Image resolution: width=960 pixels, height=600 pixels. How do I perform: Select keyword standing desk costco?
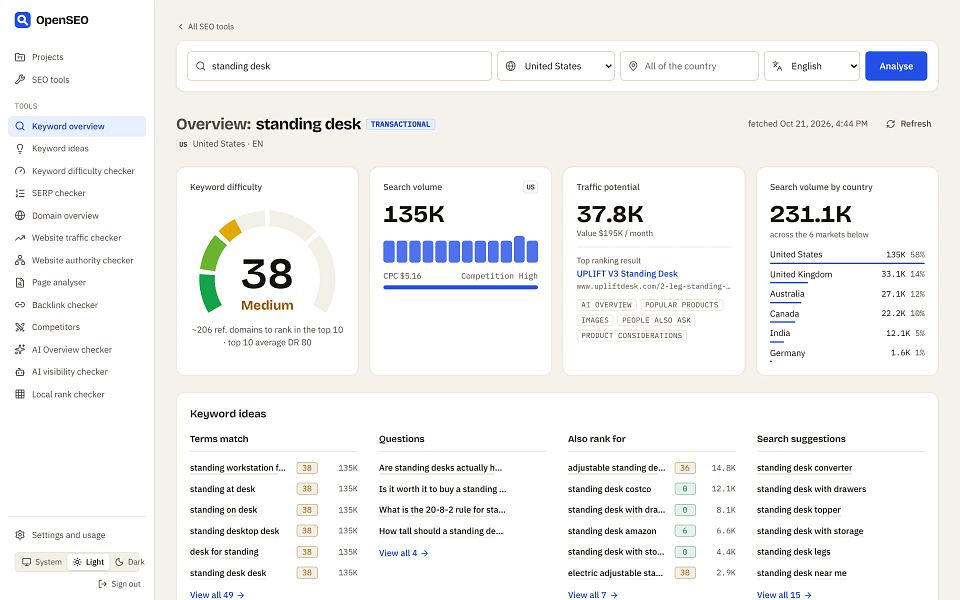click(x=609, y=489)
